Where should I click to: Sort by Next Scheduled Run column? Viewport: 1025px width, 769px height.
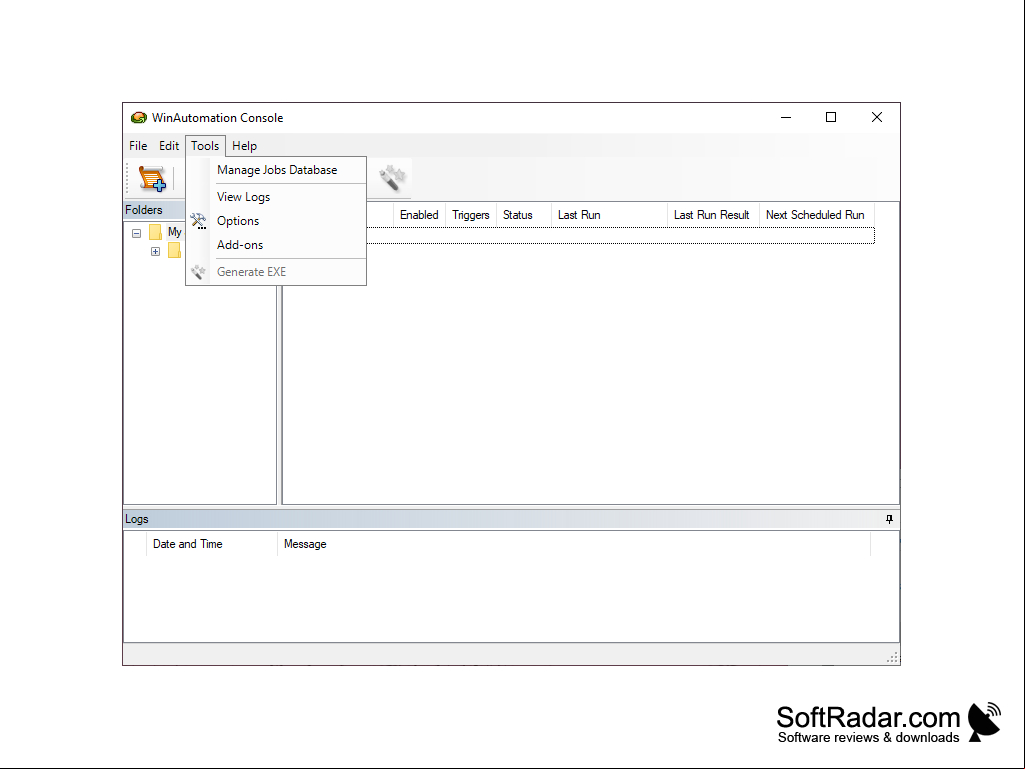pos(815,215)
